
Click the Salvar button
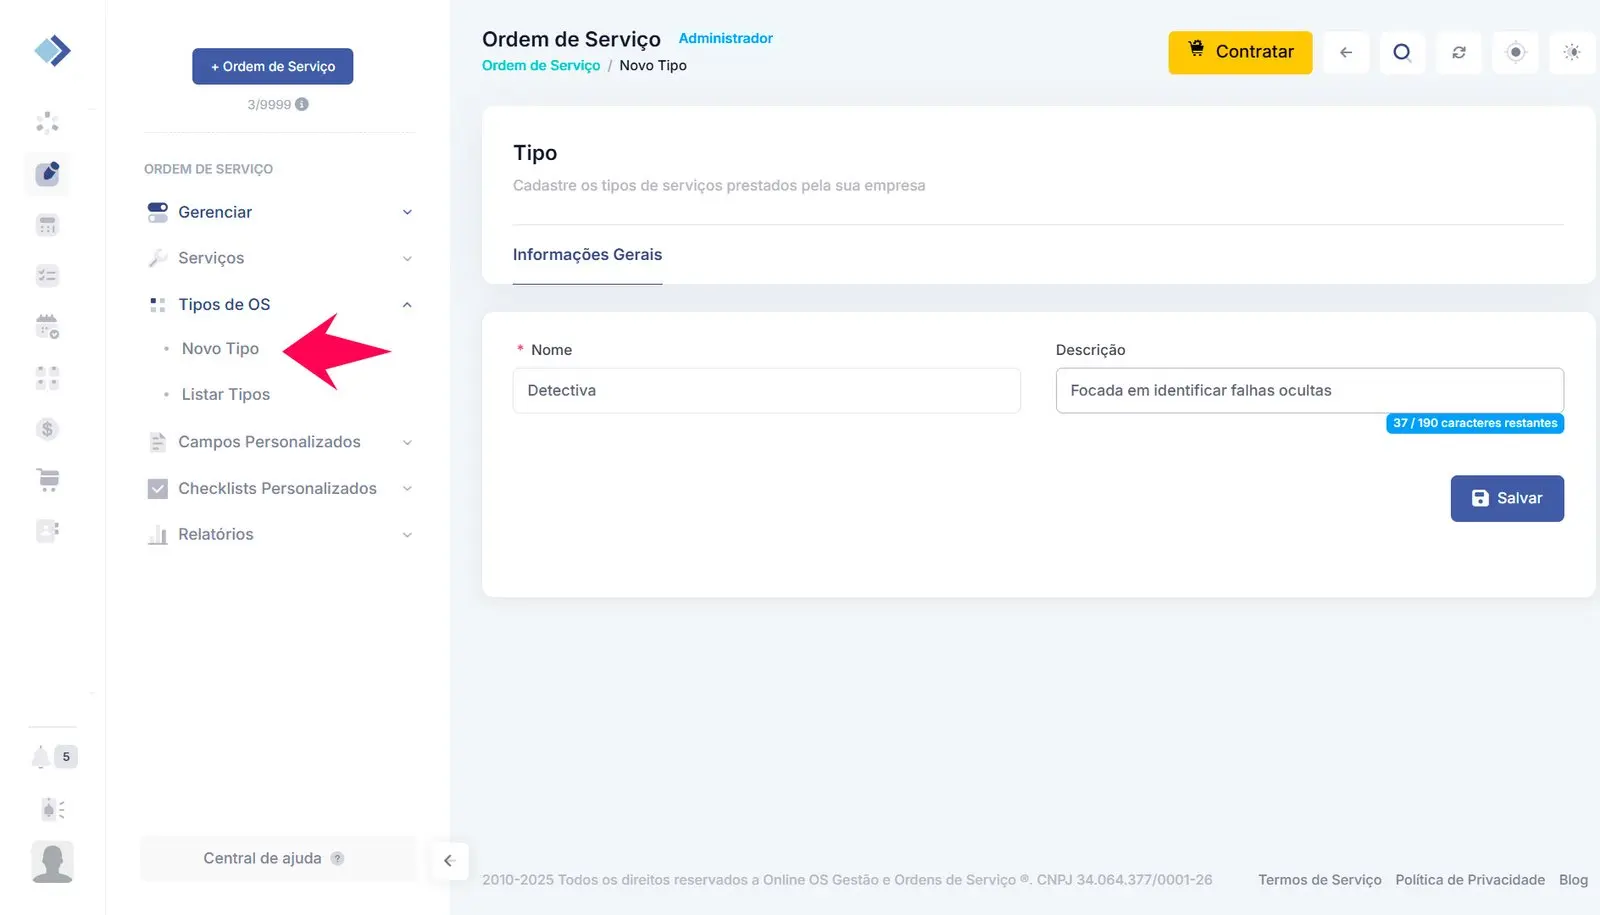tap(1506, 498)
